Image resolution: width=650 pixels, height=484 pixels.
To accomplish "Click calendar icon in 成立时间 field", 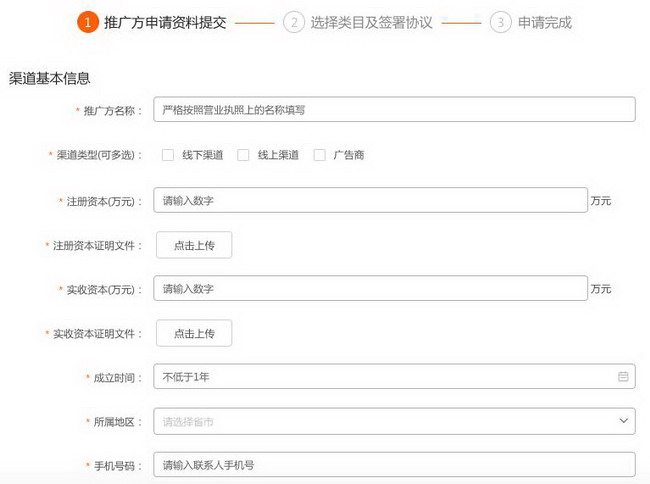I will [x=623, y=377].
